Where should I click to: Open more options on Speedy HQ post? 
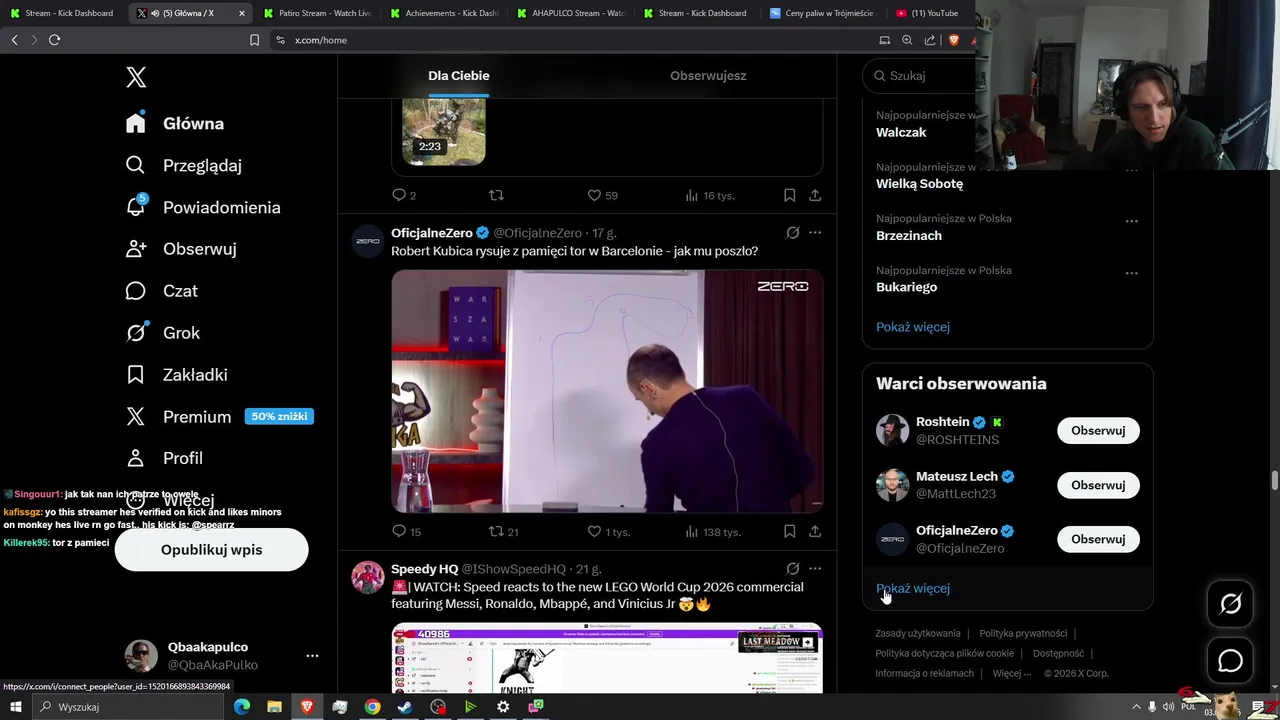[x=815, y=569]
